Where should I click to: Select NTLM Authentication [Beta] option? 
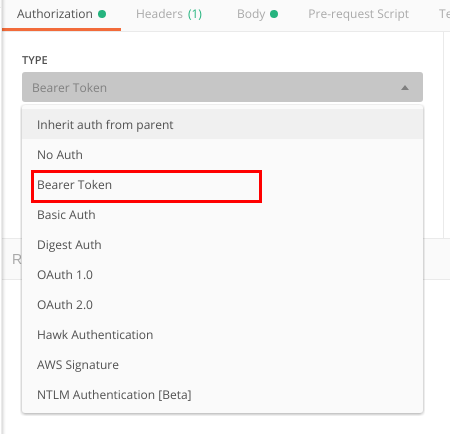tap(222, 395)
